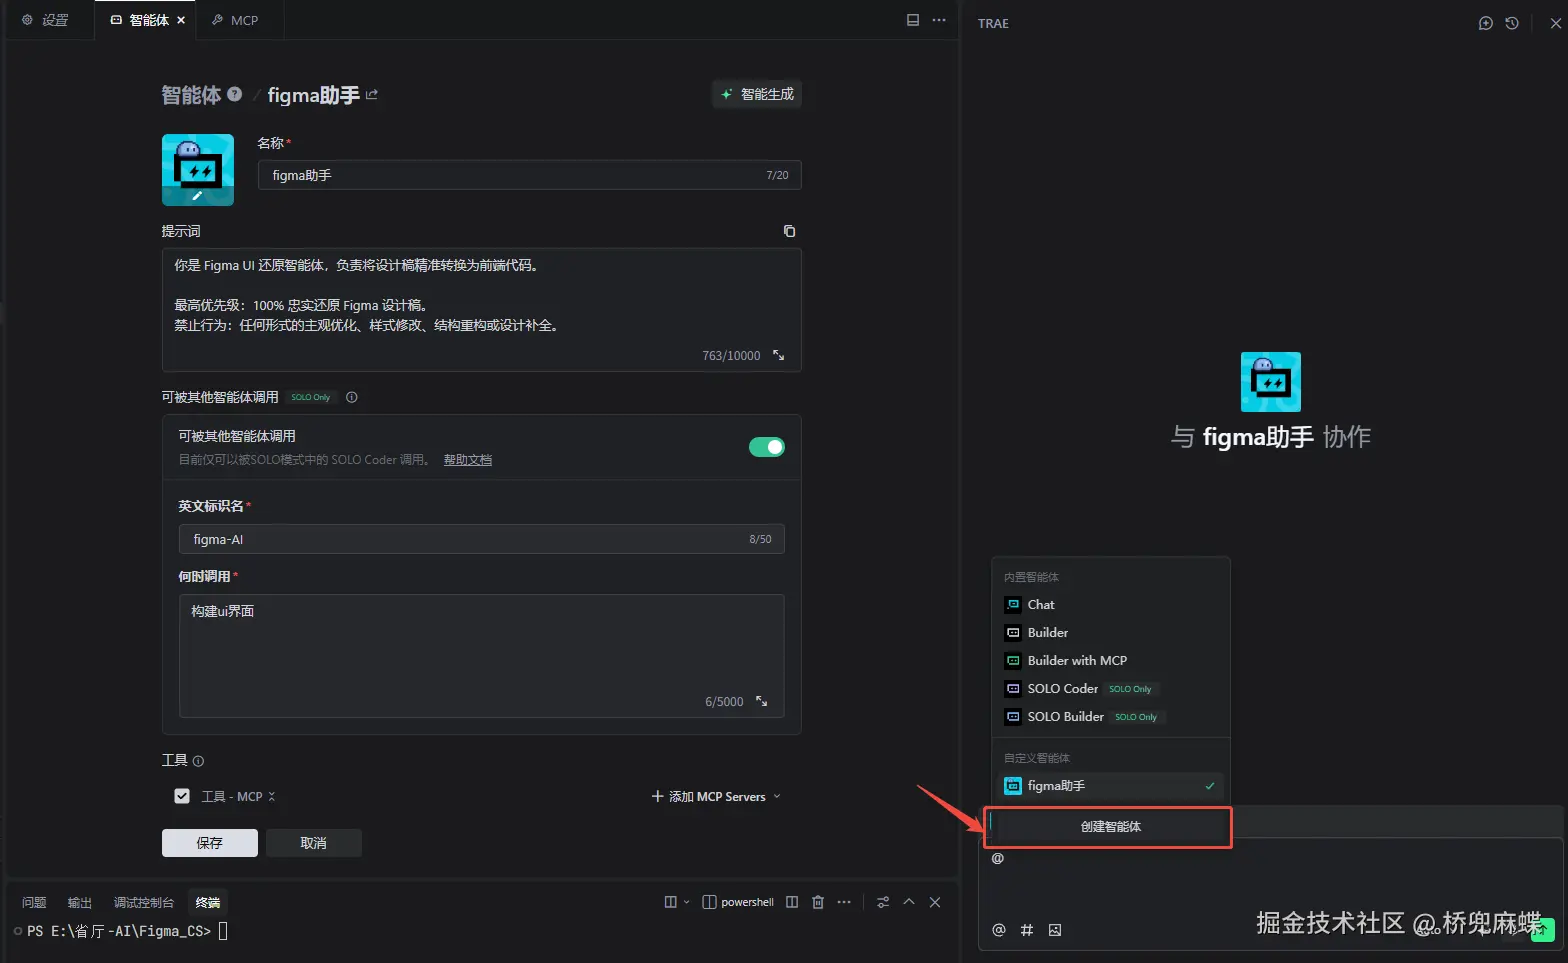Open the terminal launch profile dropdown arrow
This screenshot has height=963, width=1568.
click(x=686, y=902)
